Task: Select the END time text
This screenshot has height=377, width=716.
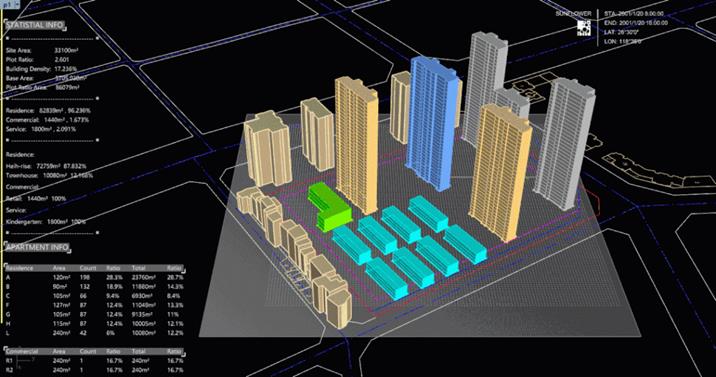Action: pos(636,23)
